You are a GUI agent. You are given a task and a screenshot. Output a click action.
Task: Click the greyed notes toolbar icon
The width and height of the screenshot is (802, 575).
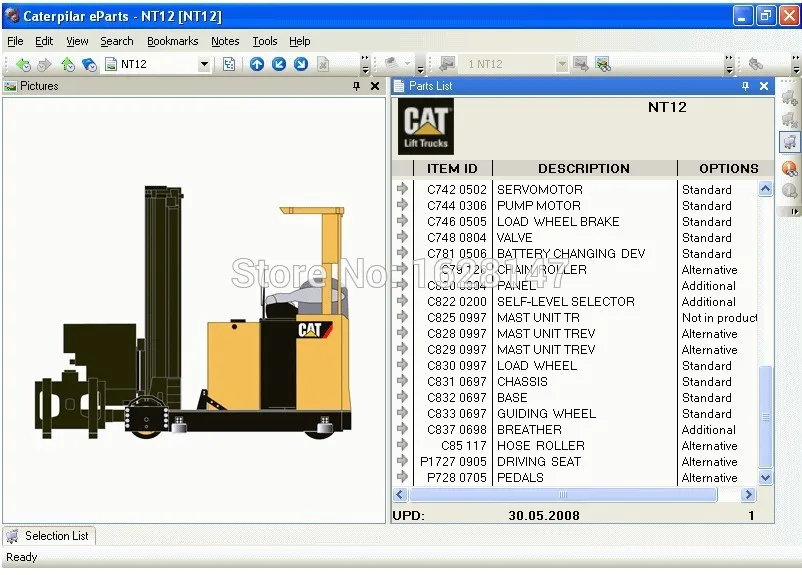click(x=392, y=63)
